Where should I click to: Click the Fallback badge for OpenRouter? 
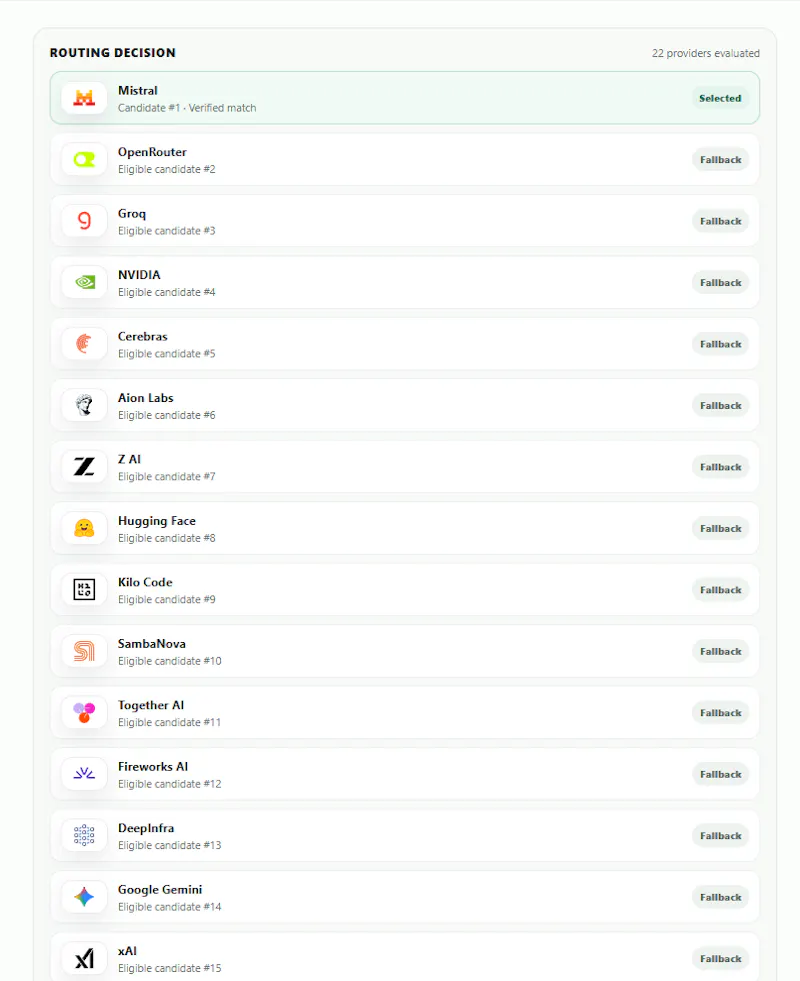(721, 160)
